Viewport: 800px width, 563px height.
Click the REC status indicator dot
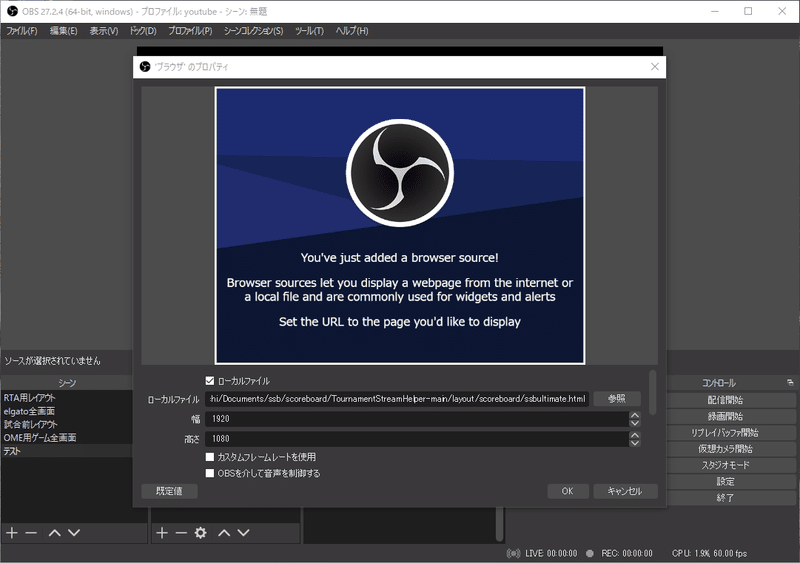click(x=590, y=553)
